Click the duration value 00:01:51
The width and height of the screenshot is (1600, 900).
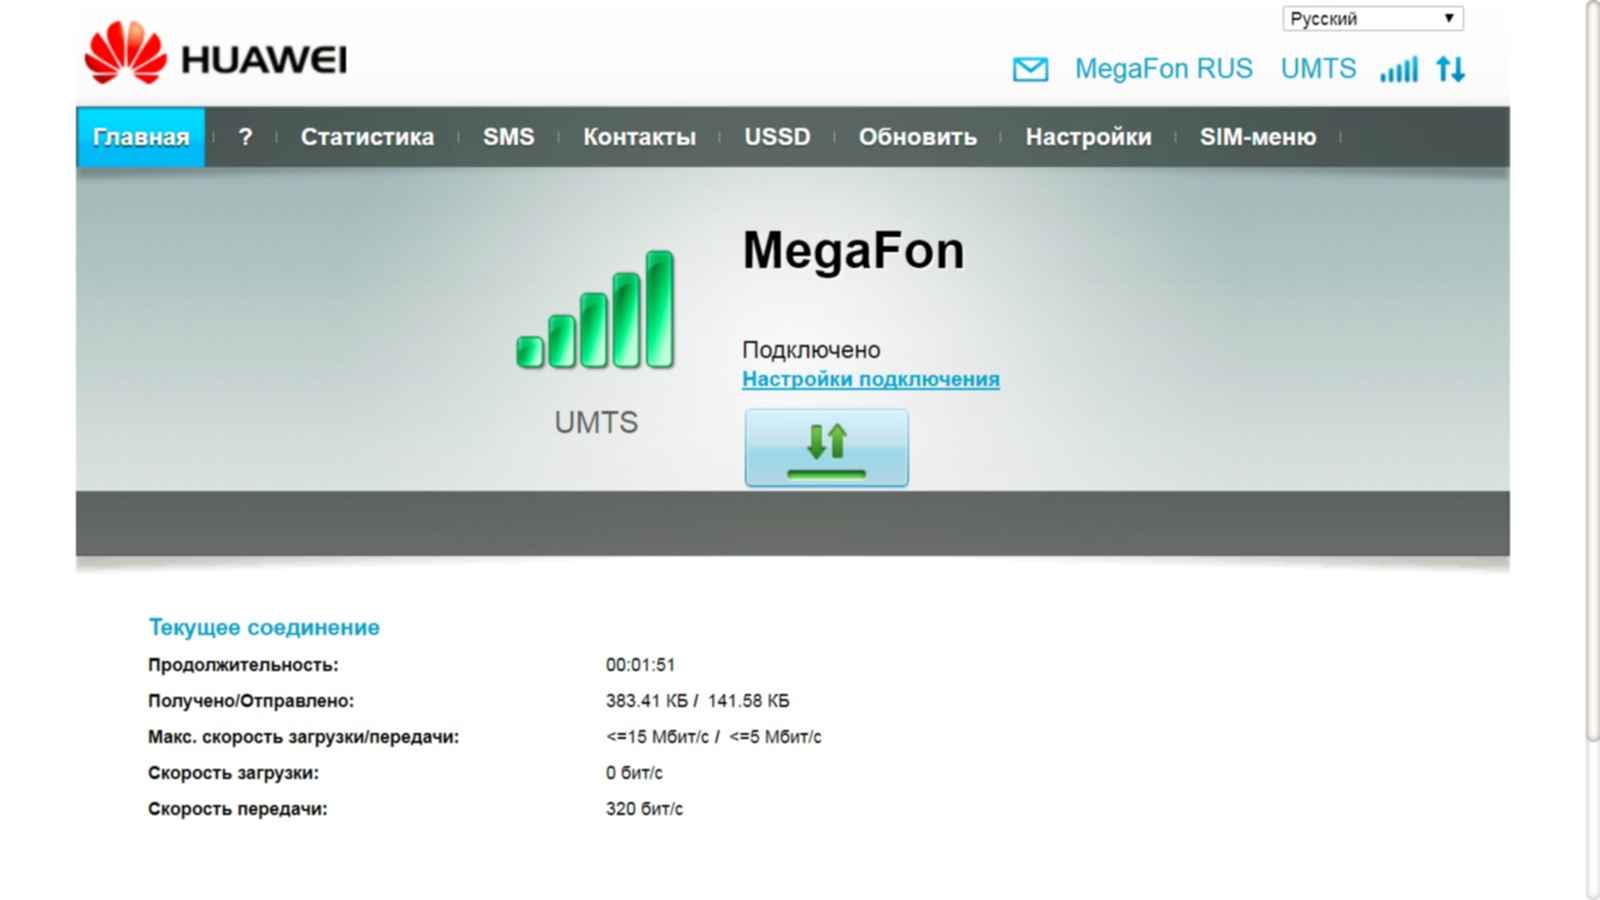(x=640, y=665)
